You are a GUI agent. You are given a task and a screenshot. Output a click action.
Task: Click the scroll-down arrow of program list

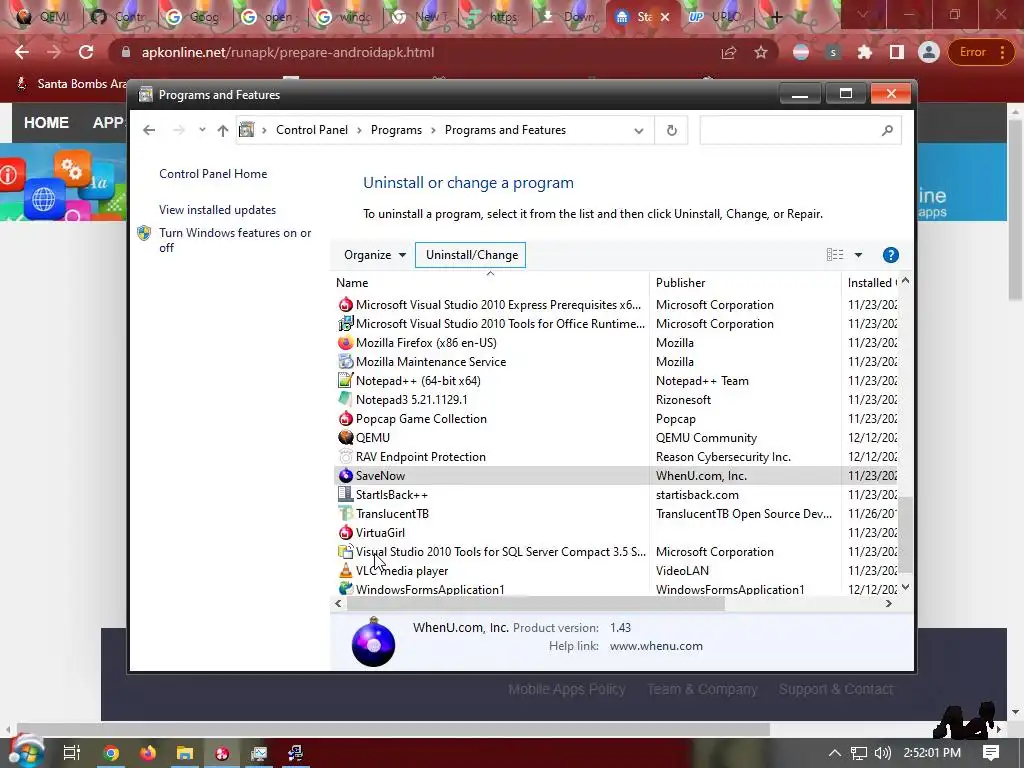click(x=905, y=587)
